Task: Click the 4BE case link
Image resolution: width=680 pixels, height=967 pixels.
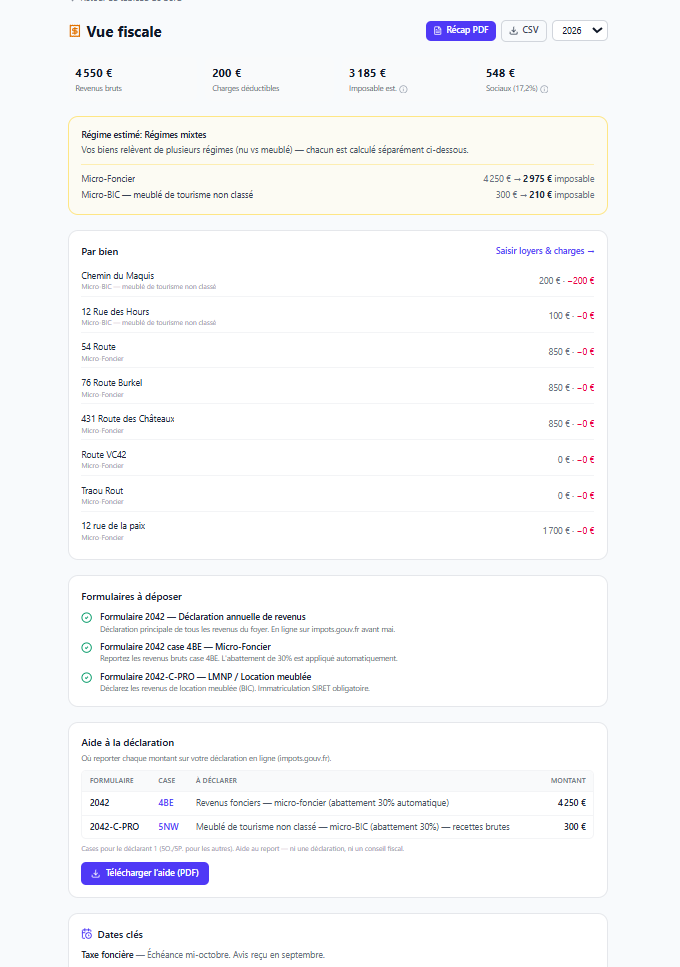Action: point(166,803)
